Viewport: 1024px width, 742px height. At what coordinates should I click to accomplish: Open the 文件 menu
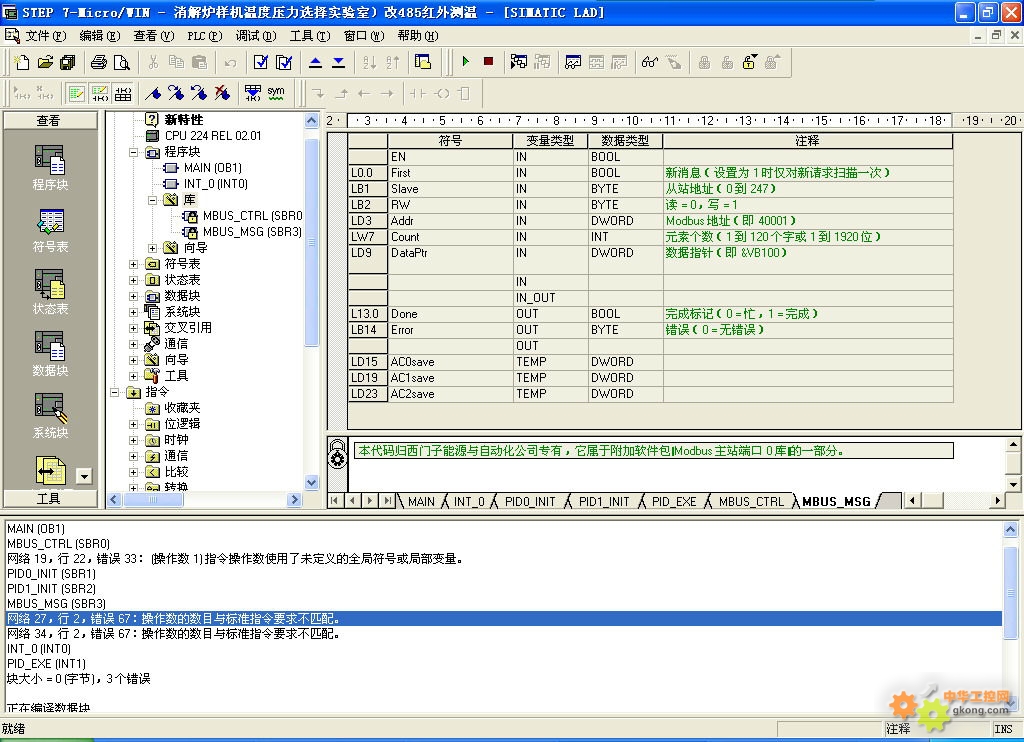click(x=46, y=35)
